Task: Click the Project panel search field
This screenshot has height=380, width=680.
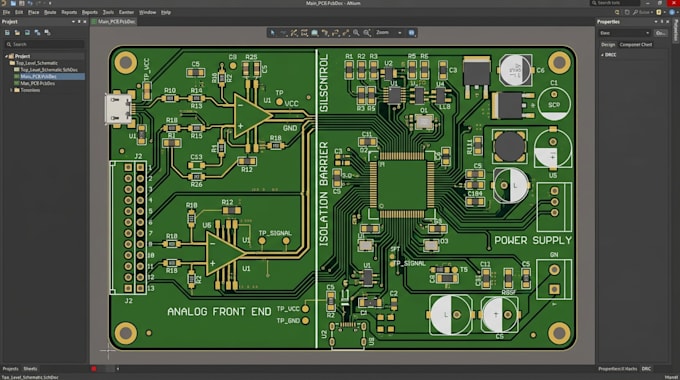Action: [x=45, y=44]
